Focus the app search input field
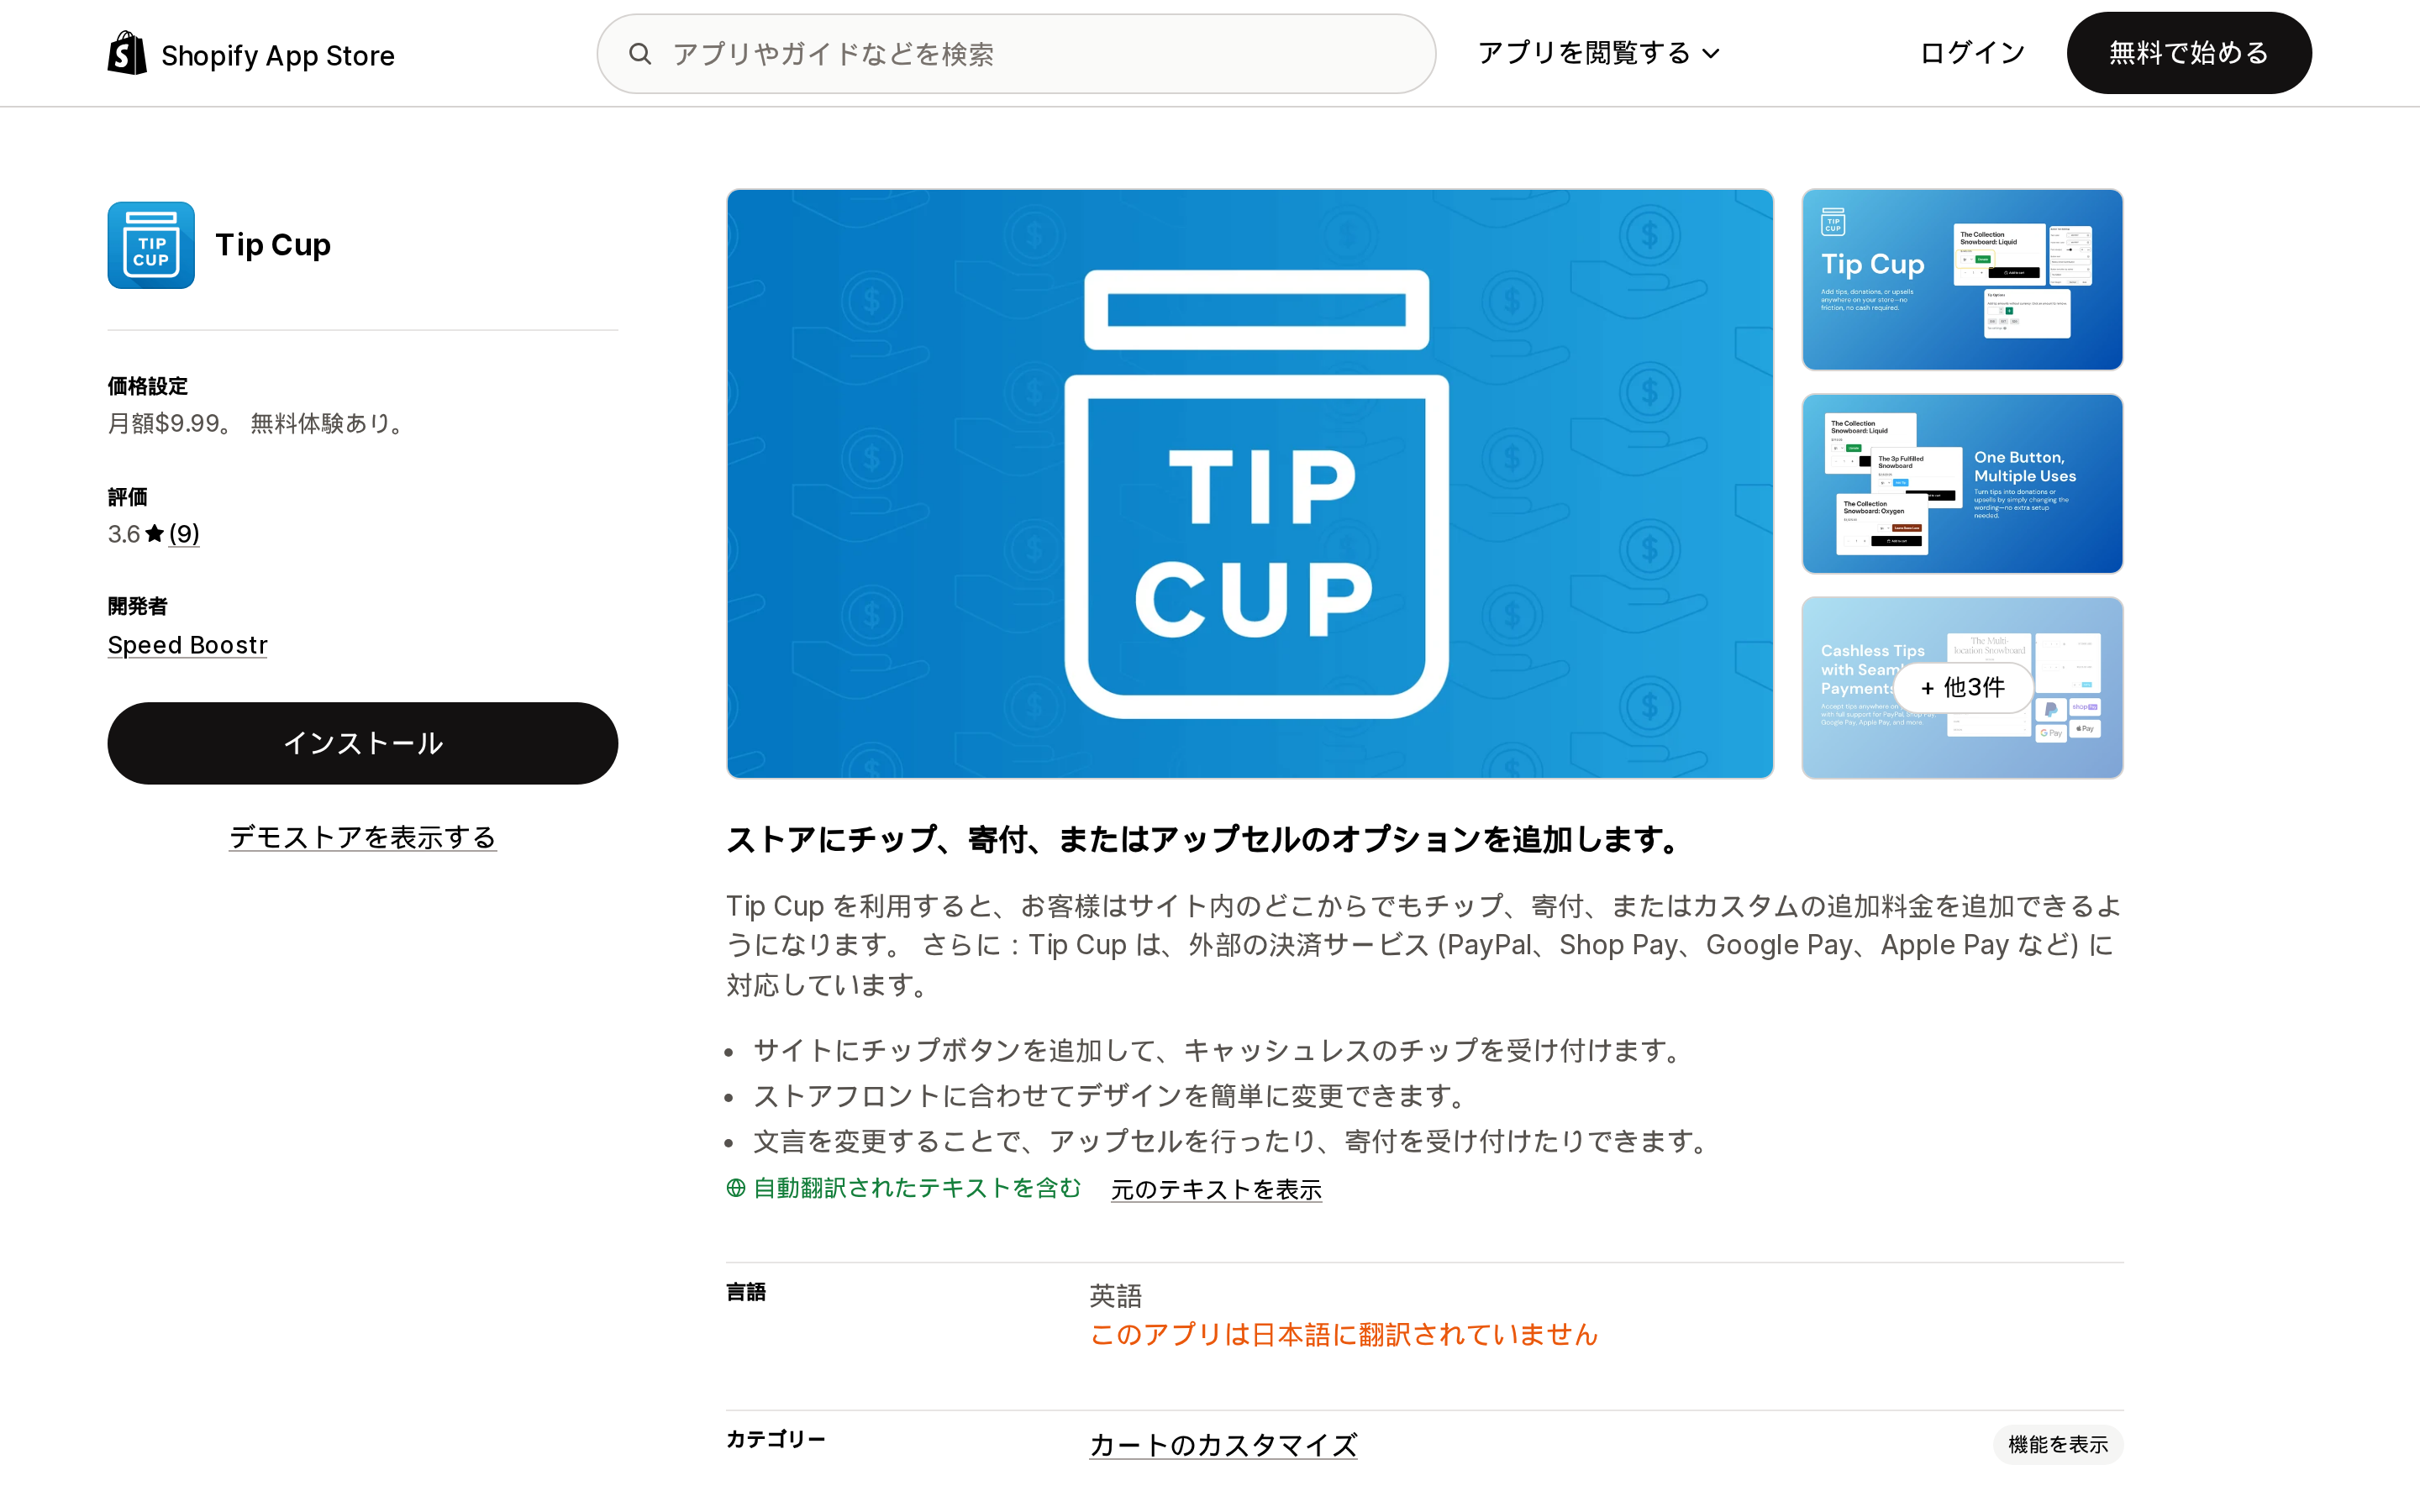2420x1512 pixels. [1016, 54]
